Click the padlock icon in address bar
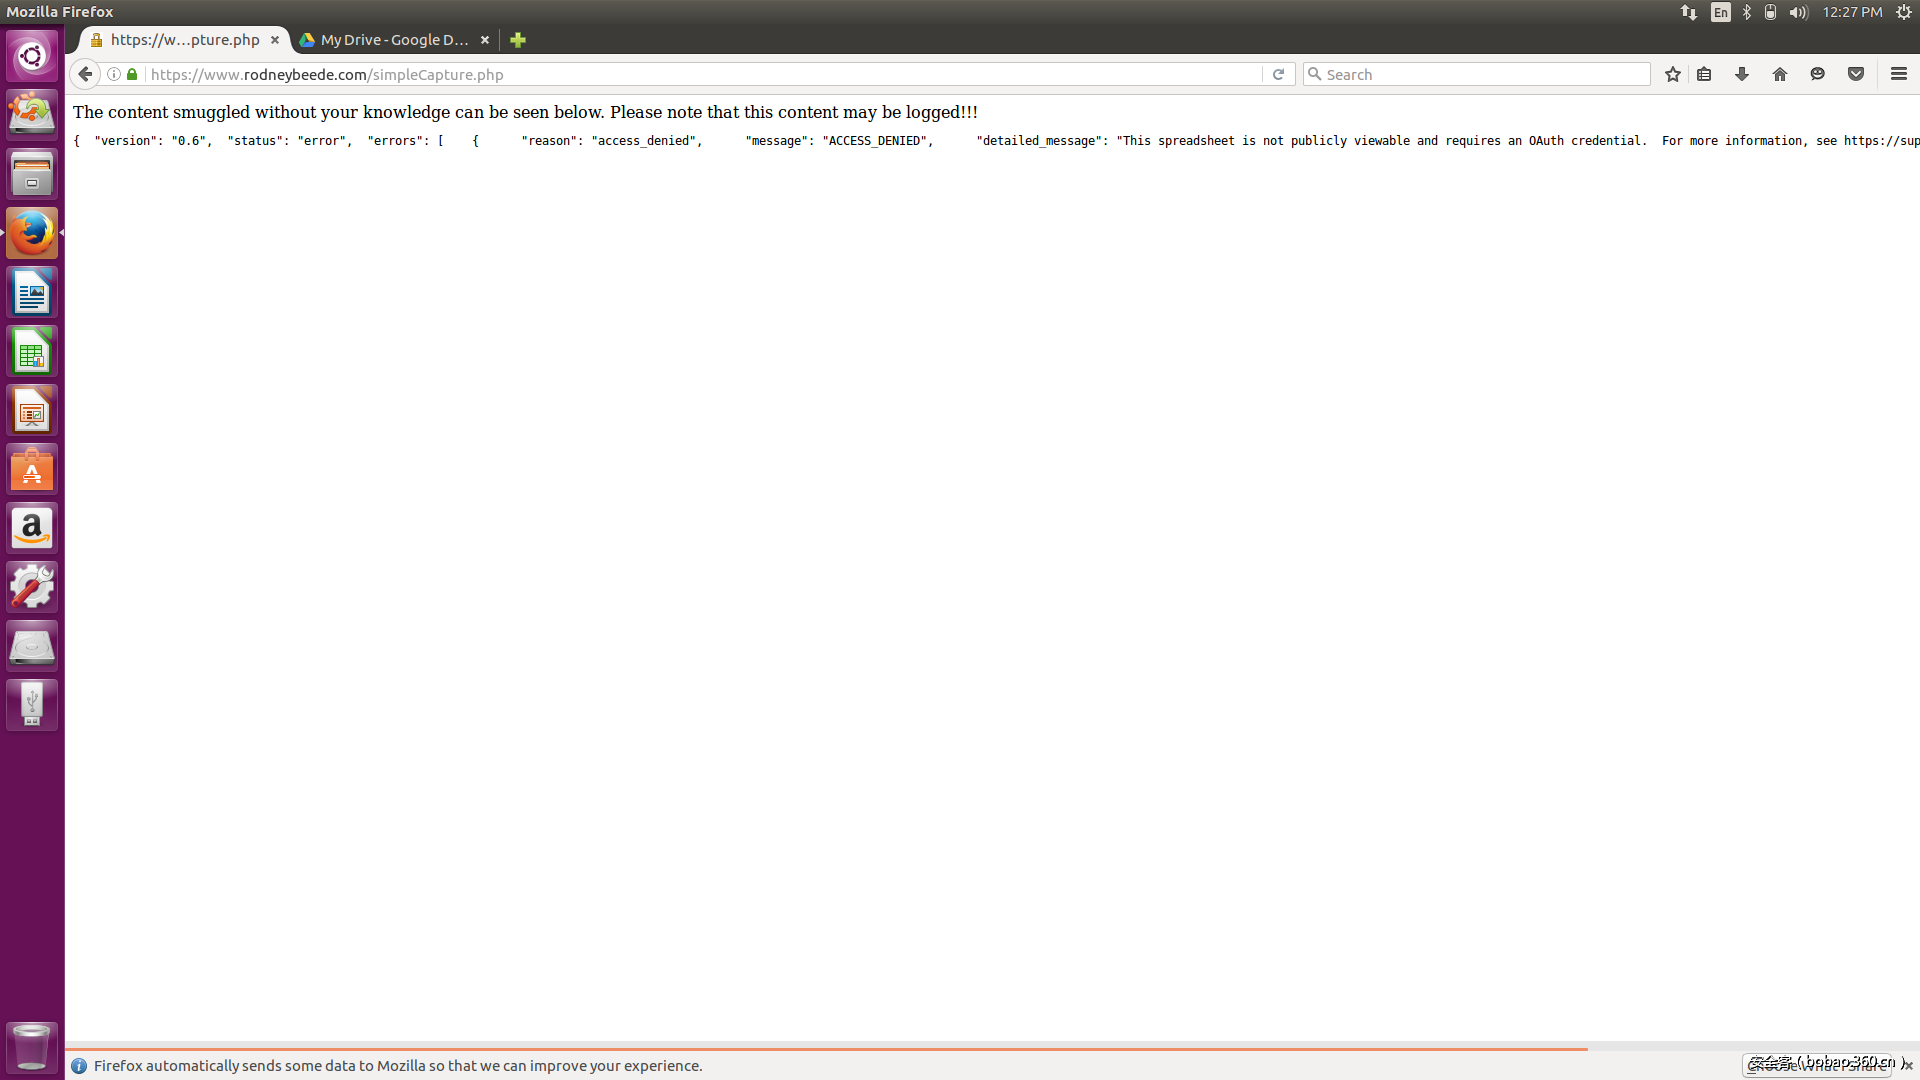This screenshot has width=1920, height=1080. 131,74
